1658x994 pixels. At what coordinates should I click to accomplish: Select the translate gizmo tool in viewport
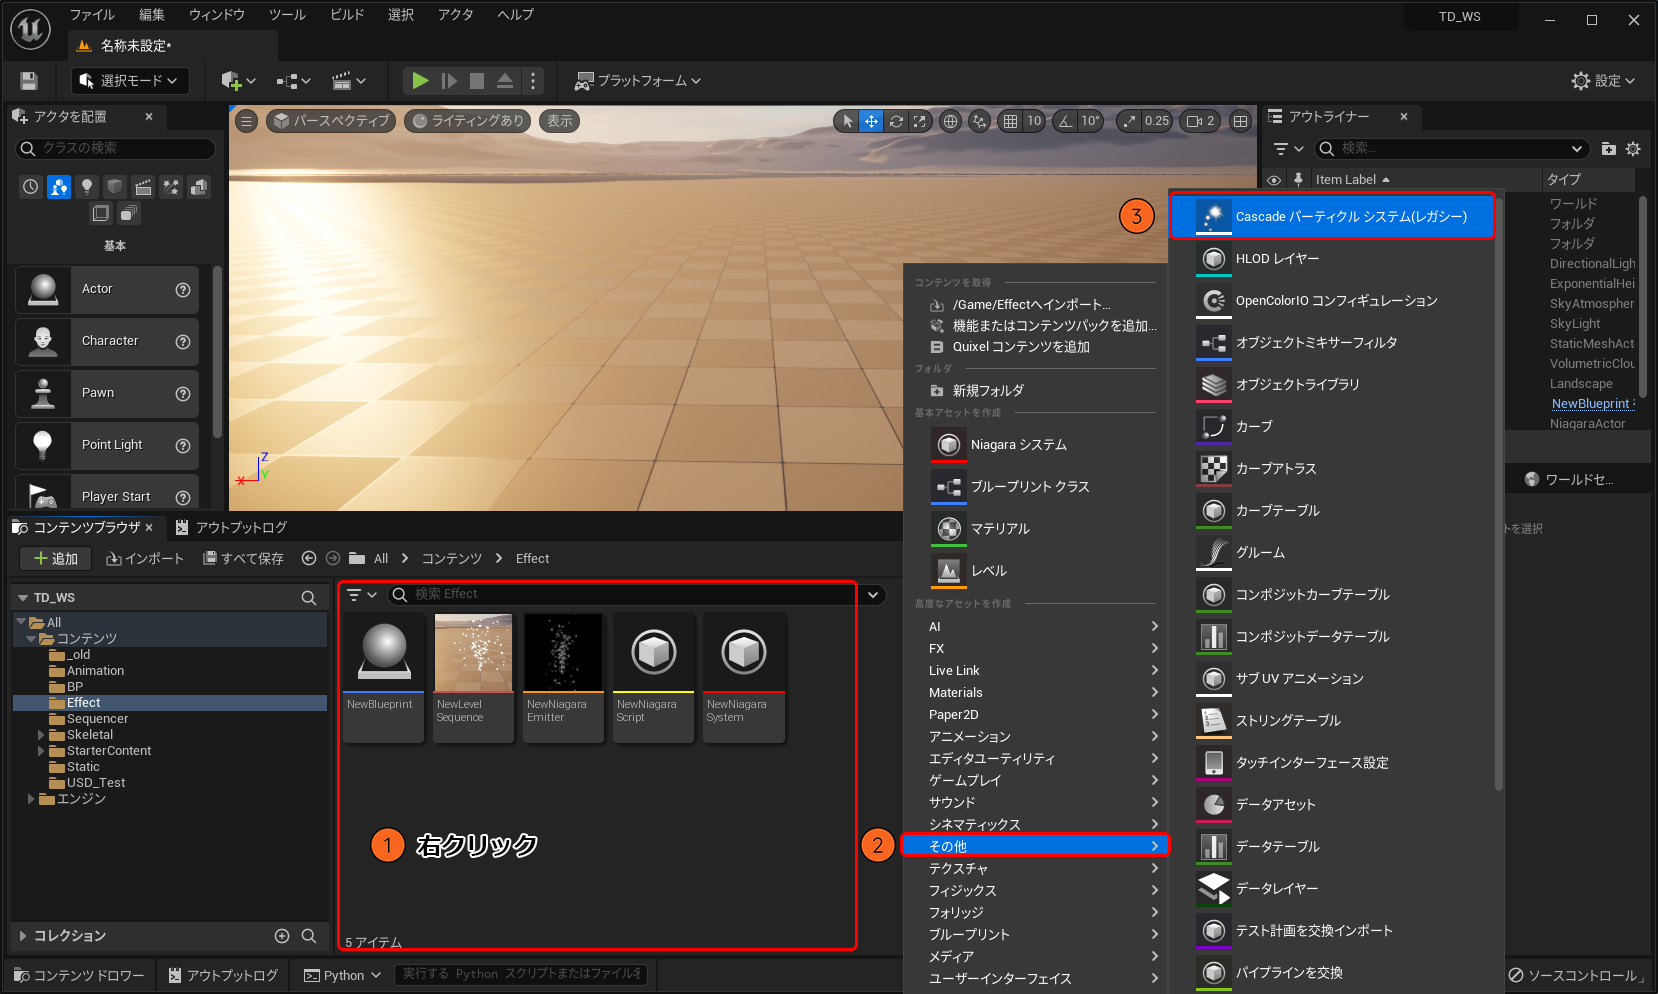[871, 121]
